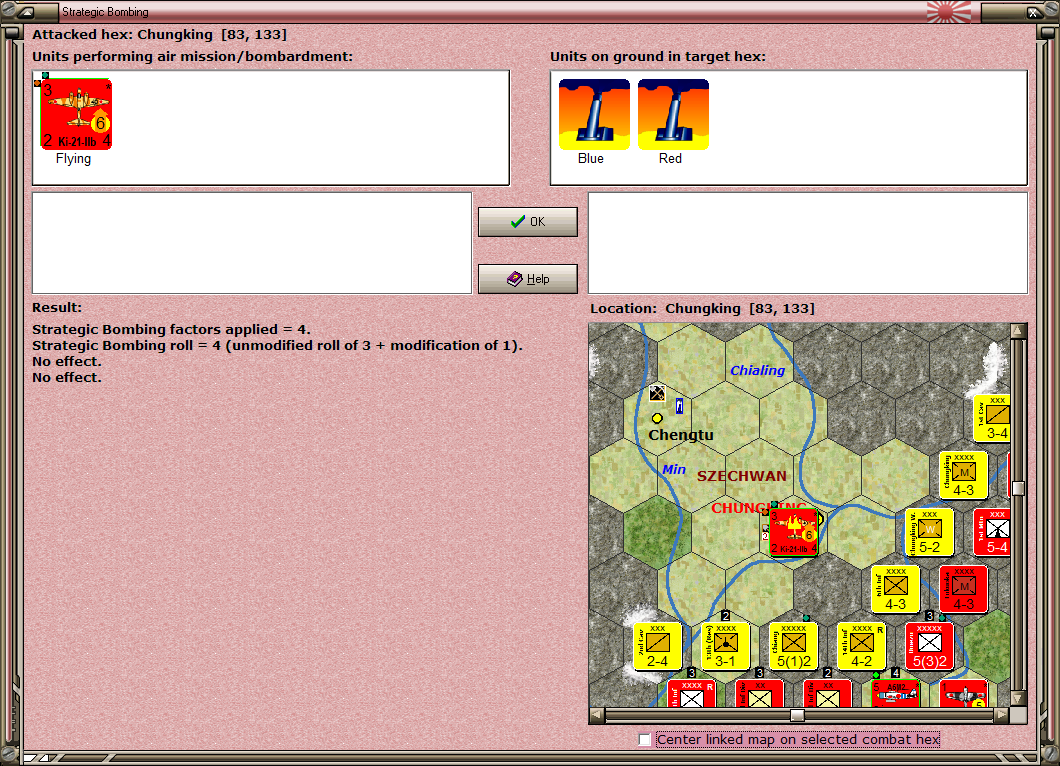The image size is (1060, 766).
Task: Click the 'Strategic Bombing roll = 4' result line
Action: coord(277,345)
